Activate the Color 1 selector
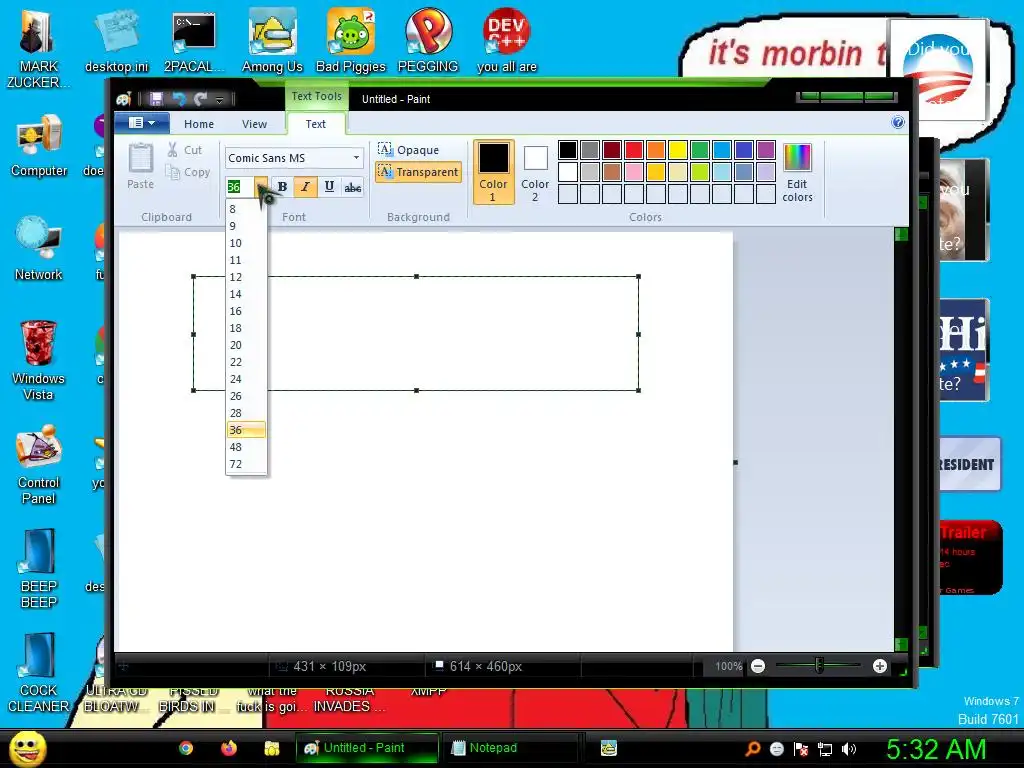Screen dimensions: 1024x768 coord(493,172)
